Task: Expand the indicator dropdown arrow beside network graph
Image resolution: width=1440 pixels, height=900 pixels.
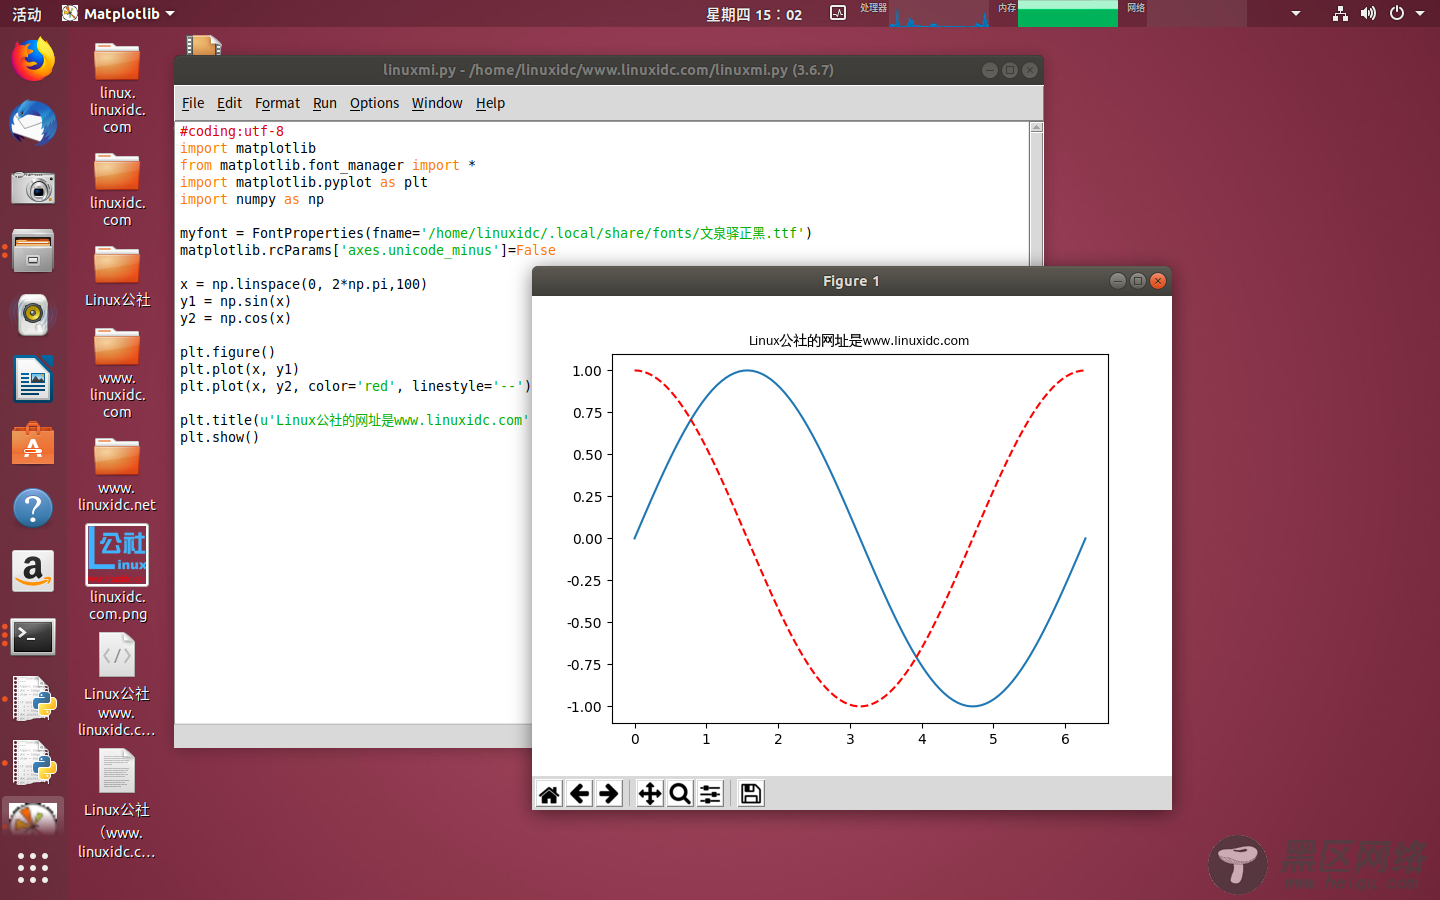Action: 1296,13
